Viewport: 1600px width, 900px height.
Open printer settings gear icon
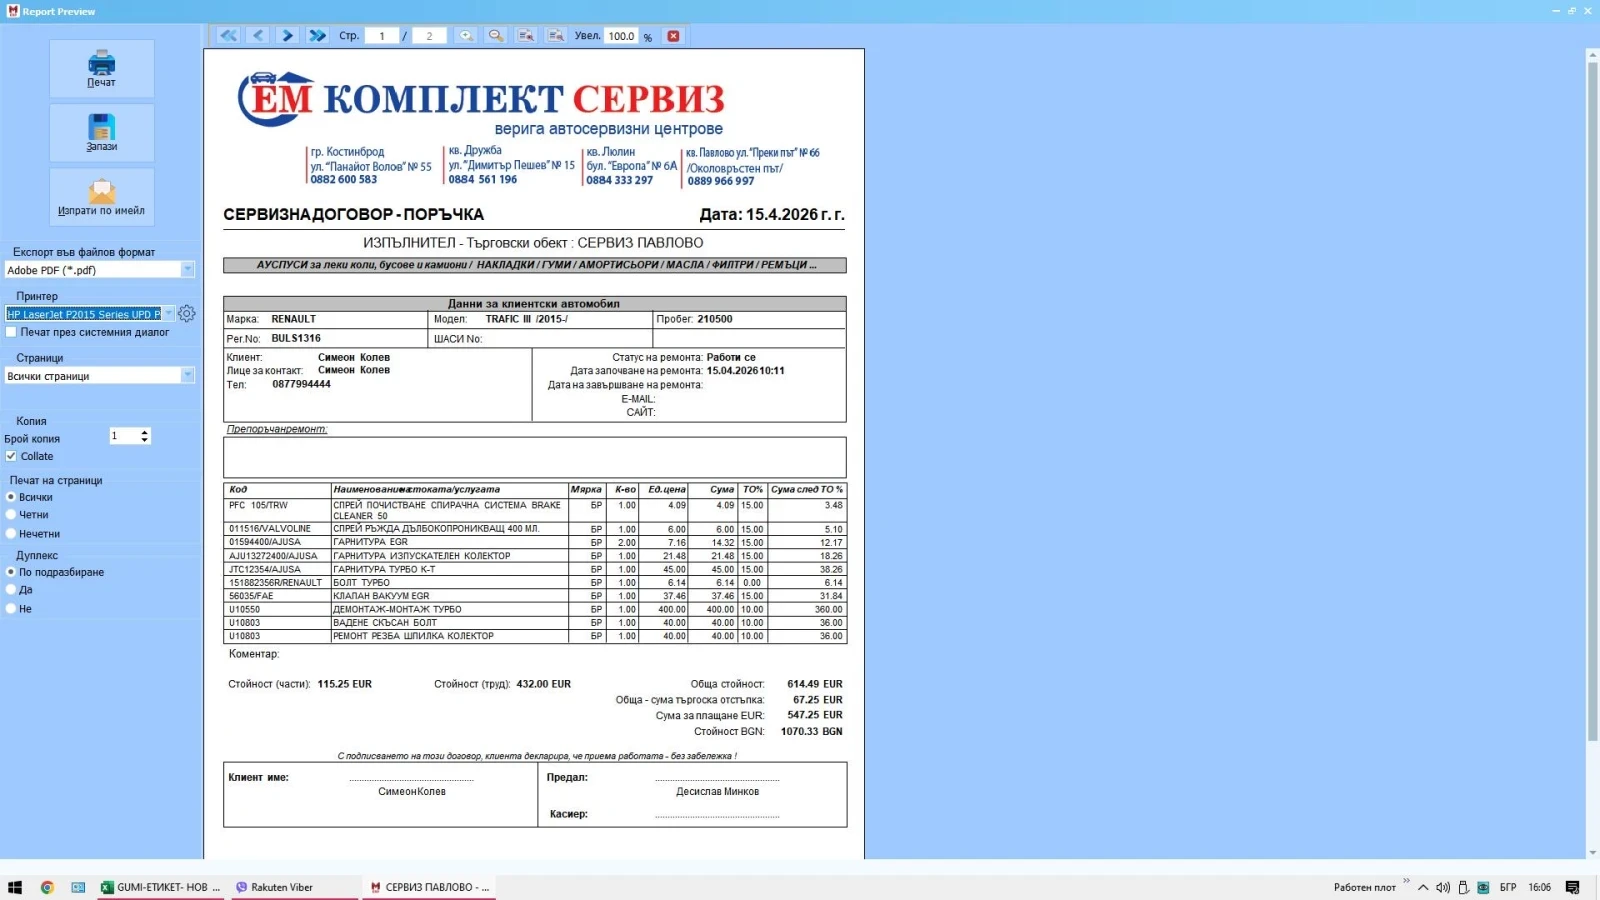187,314
